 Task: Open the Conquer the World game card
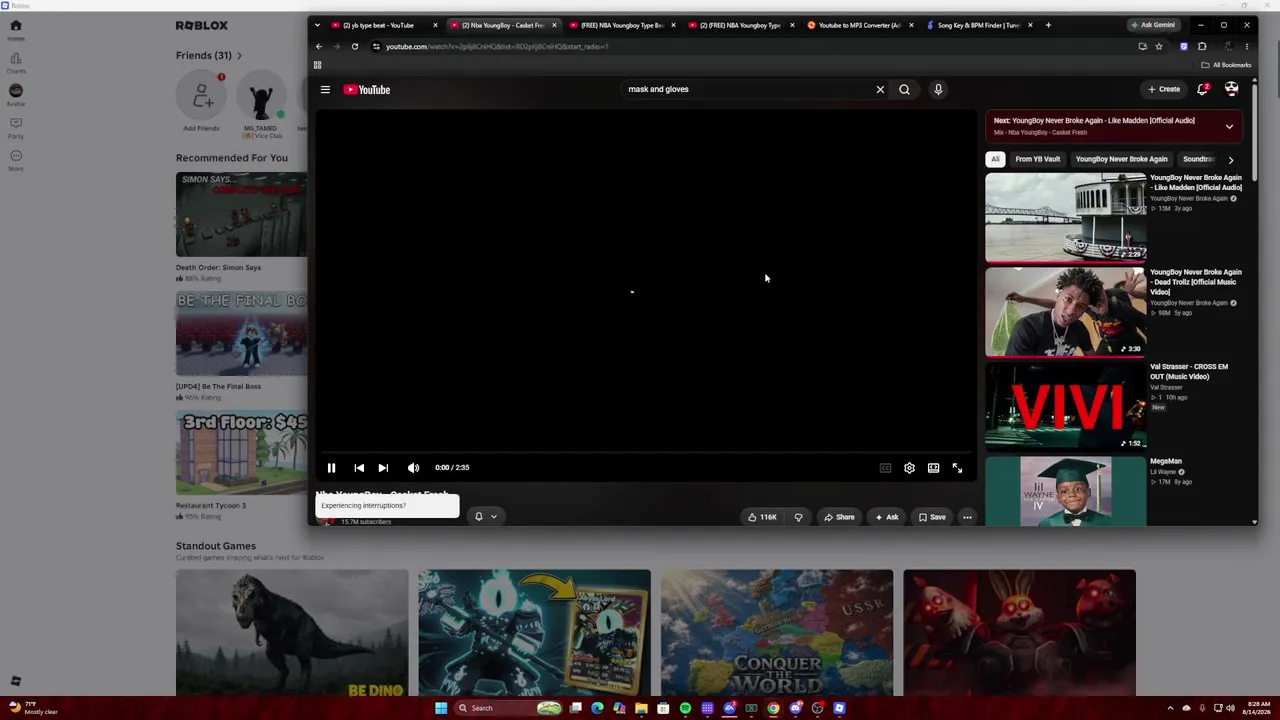(777, 632)
